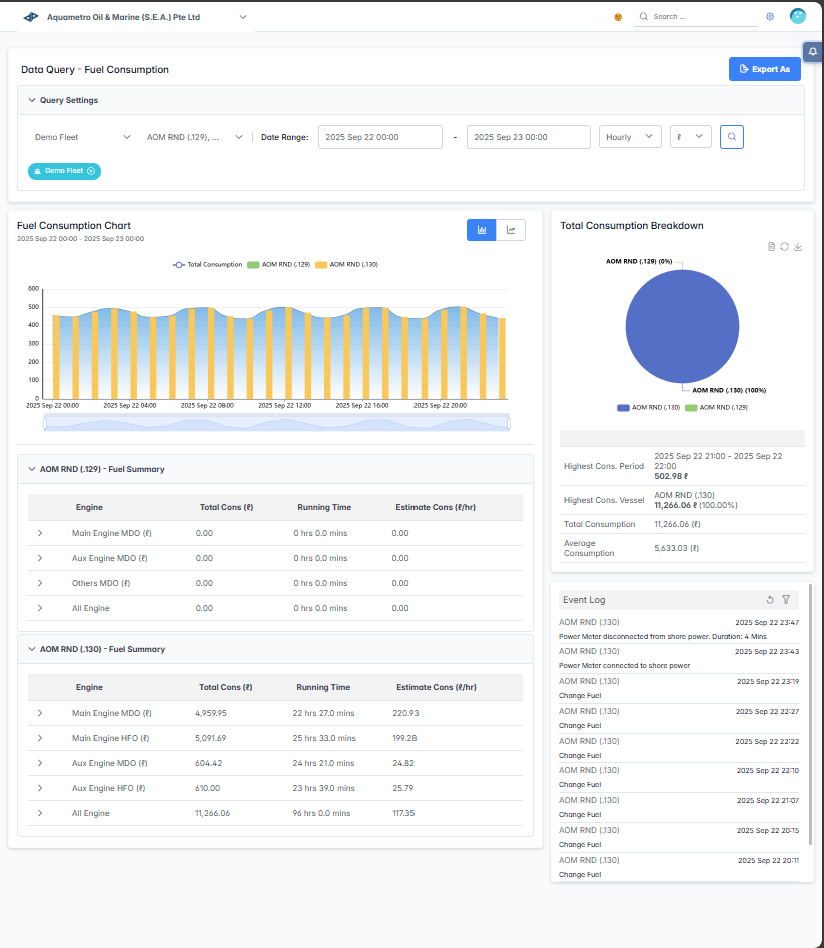Open the Hourly interval dropdown
Screen dimensions: 824x948
tap(630, 137)
